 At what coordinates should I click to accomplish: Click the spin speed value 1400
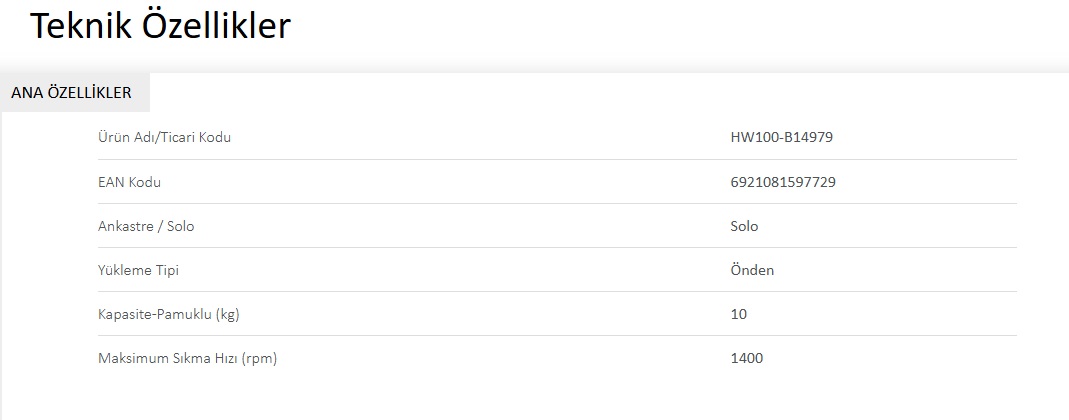[x=747, y=358]
